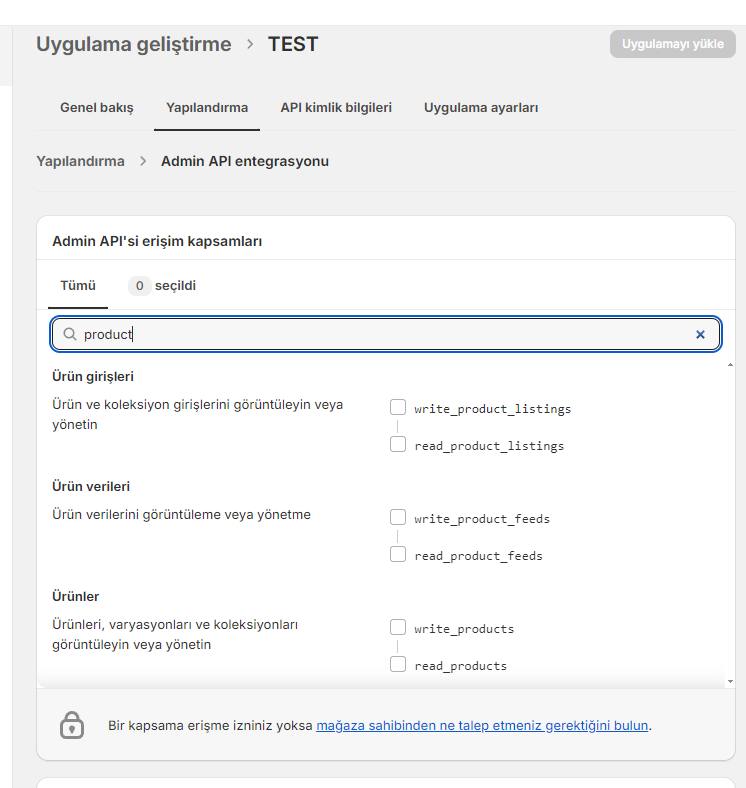Enable write_product_listings scope
746x788 pixels.
[x=398, y=407]
